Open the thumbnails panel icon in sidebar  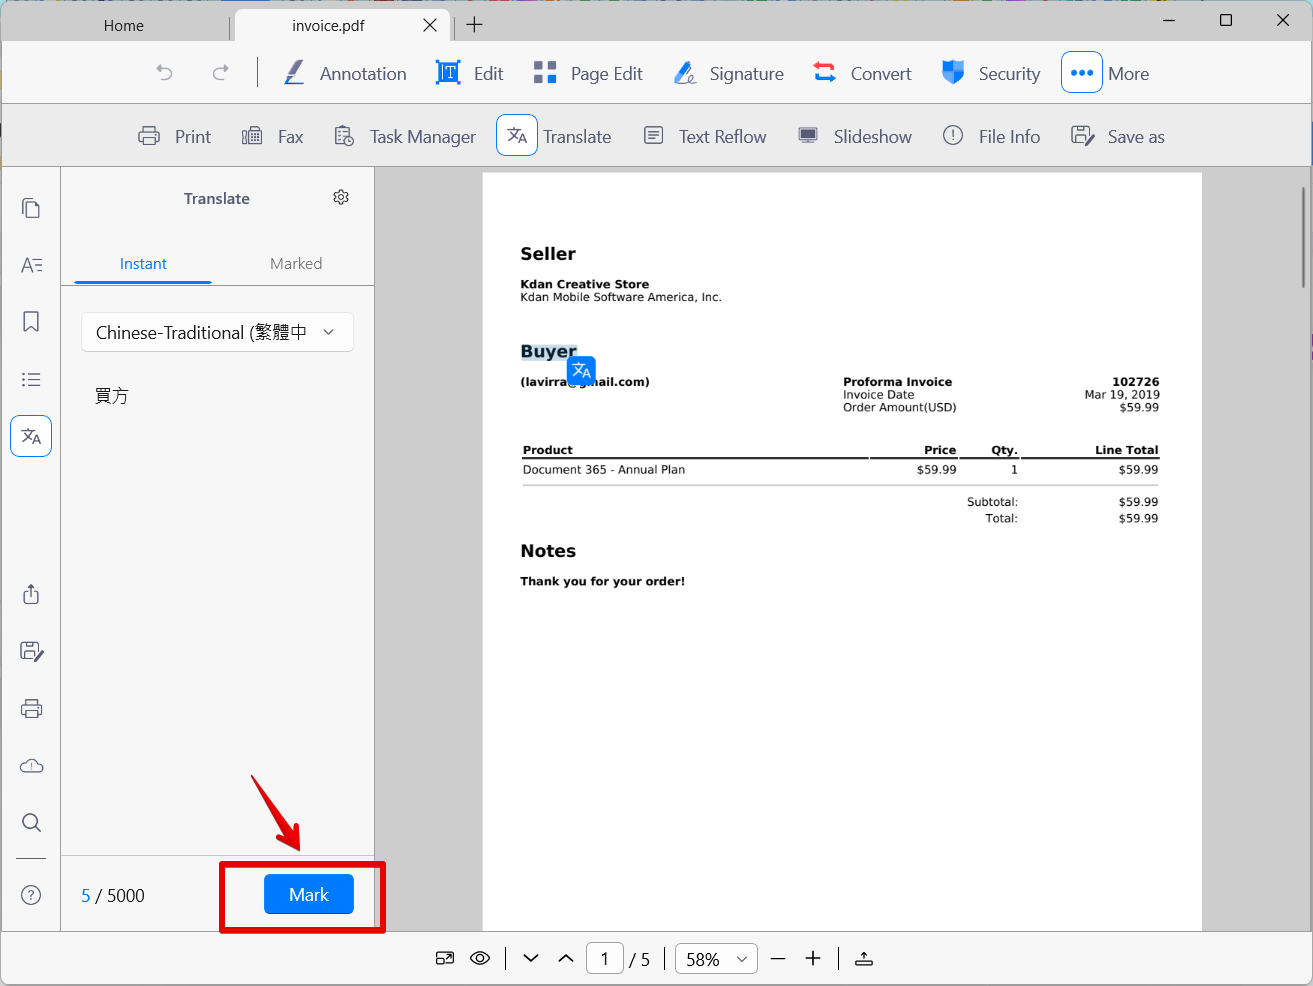click(x=31, y=208)
